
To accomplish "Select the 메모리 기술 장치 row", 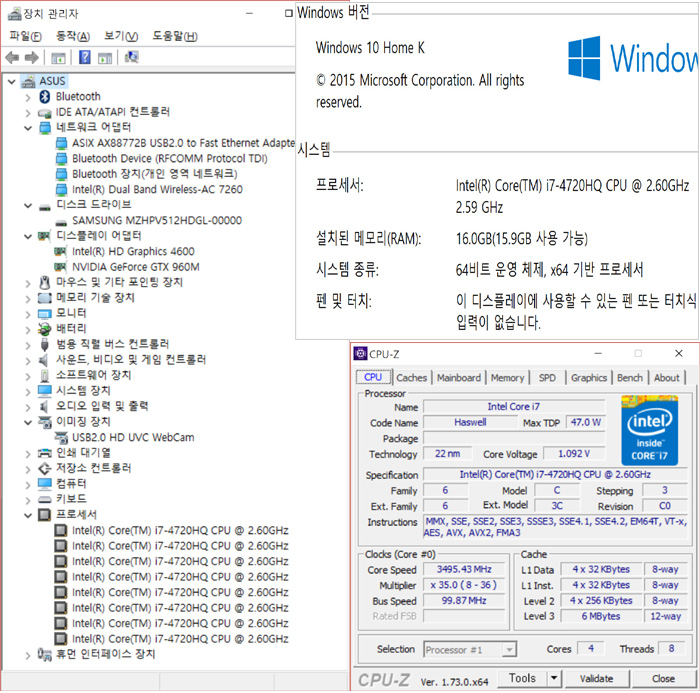I will coord(95,298).
